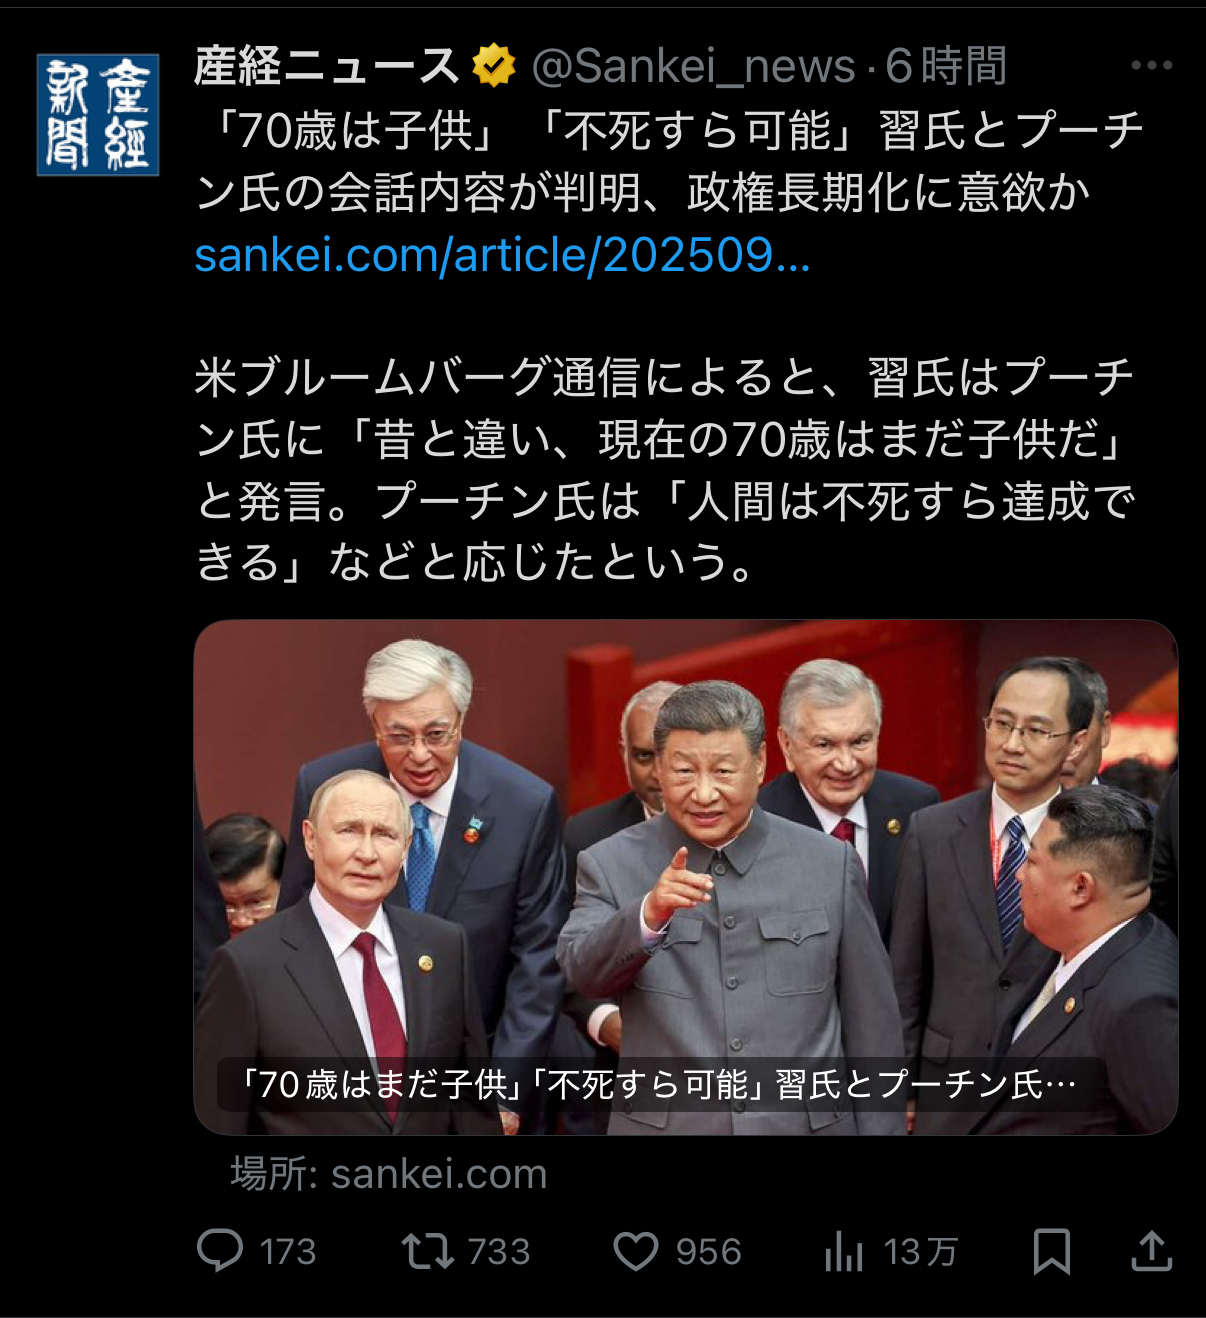This screenshot has height=1318, width=1206.
Task: Tap the 173 replies count
Action: click(288, 1252)
